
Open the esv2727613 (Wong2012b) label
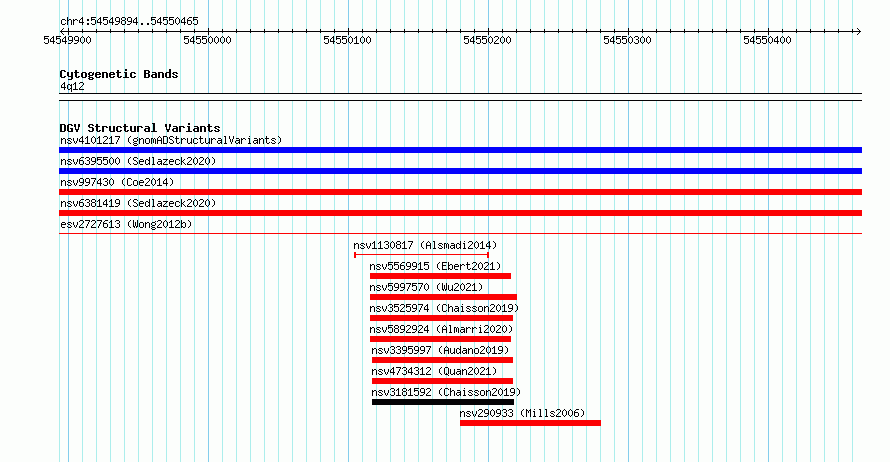(126, 224)
